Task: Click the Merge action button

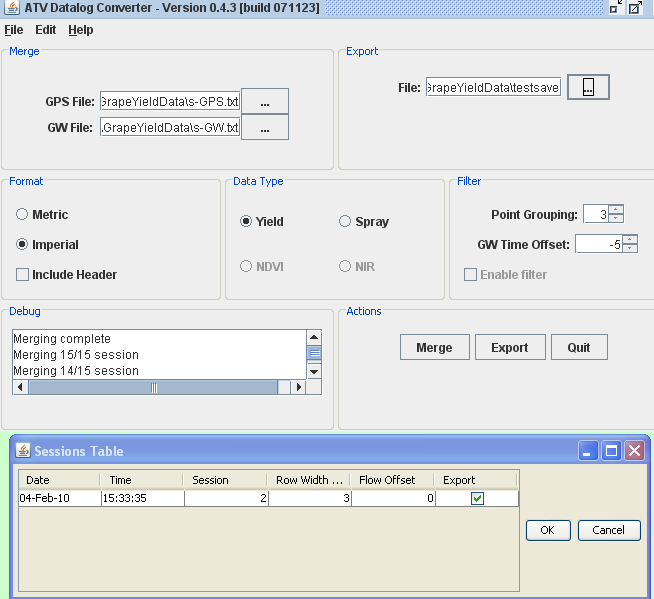Action: (x=434, y=347)
